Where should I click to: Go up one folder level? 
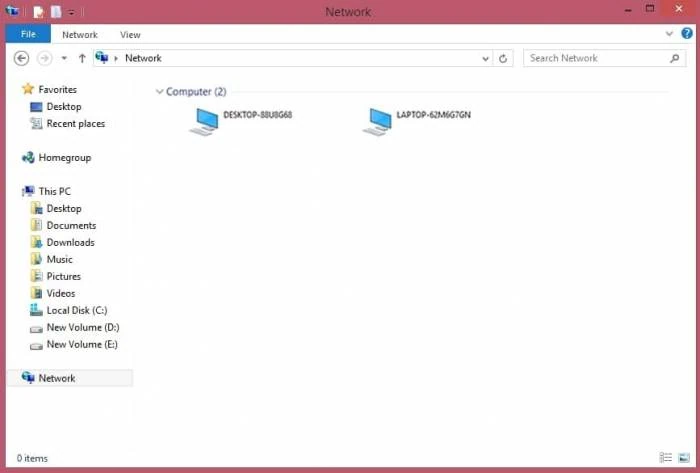click(82, 58)
